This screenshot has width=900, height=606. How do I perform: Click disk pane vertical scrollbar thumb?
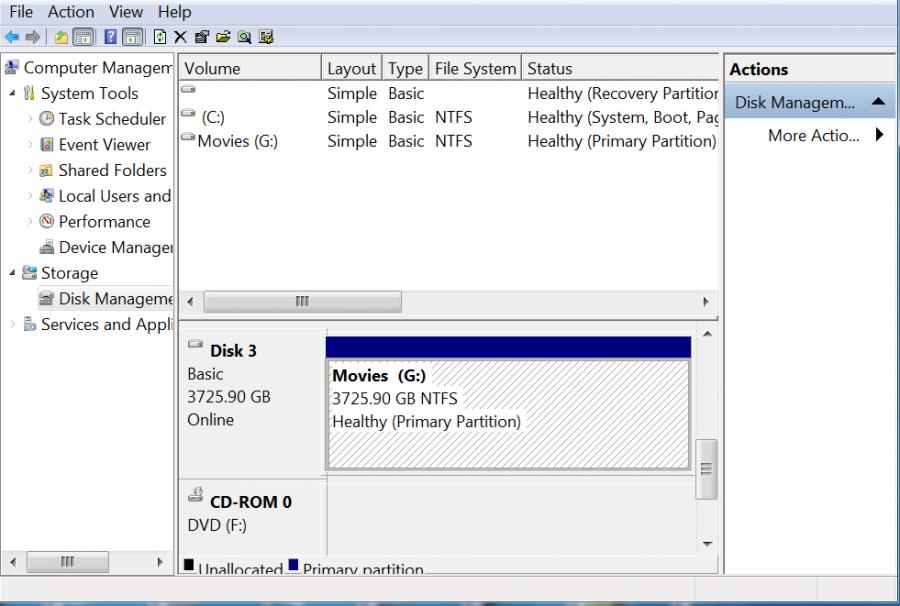(x=707, y=469)
